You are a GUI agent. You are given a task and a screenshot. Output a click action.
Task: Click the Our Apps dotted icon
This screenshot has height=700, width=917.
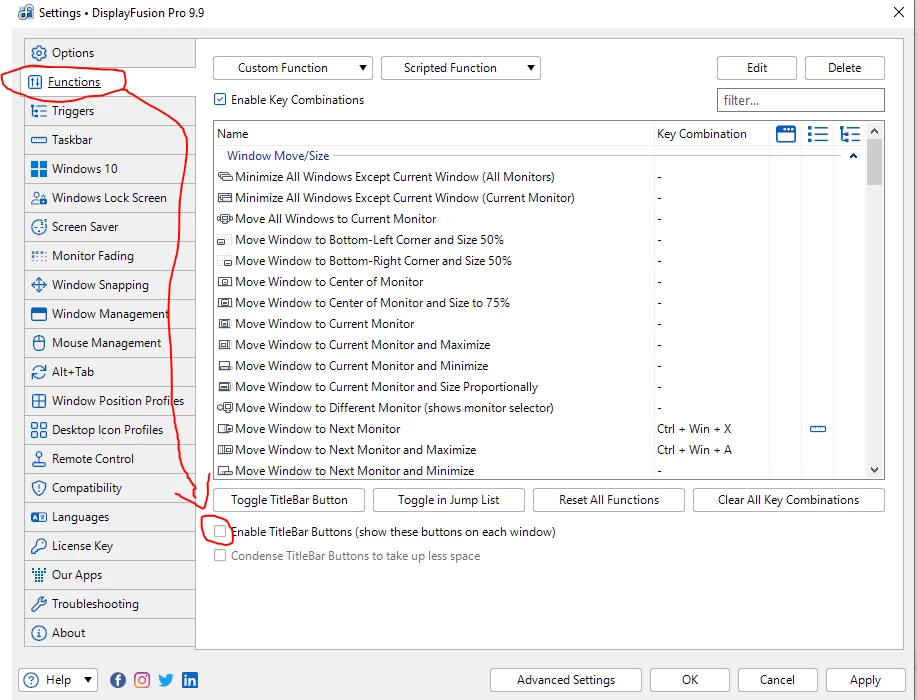39,575
